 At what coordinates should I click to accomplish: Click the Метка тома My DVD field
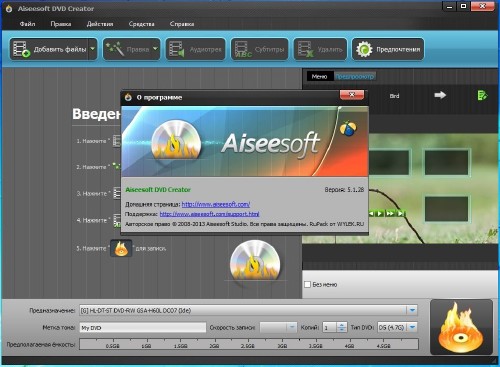pos(143,328)
